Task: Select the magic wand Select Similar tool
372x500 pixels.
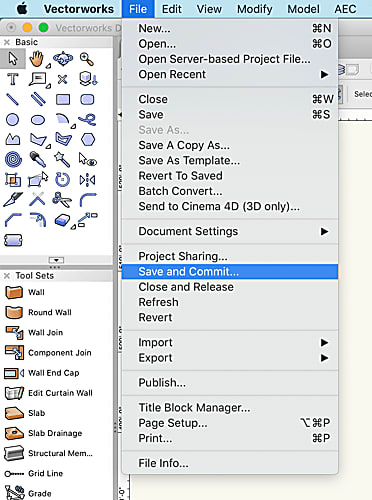Action: point(63,159)
